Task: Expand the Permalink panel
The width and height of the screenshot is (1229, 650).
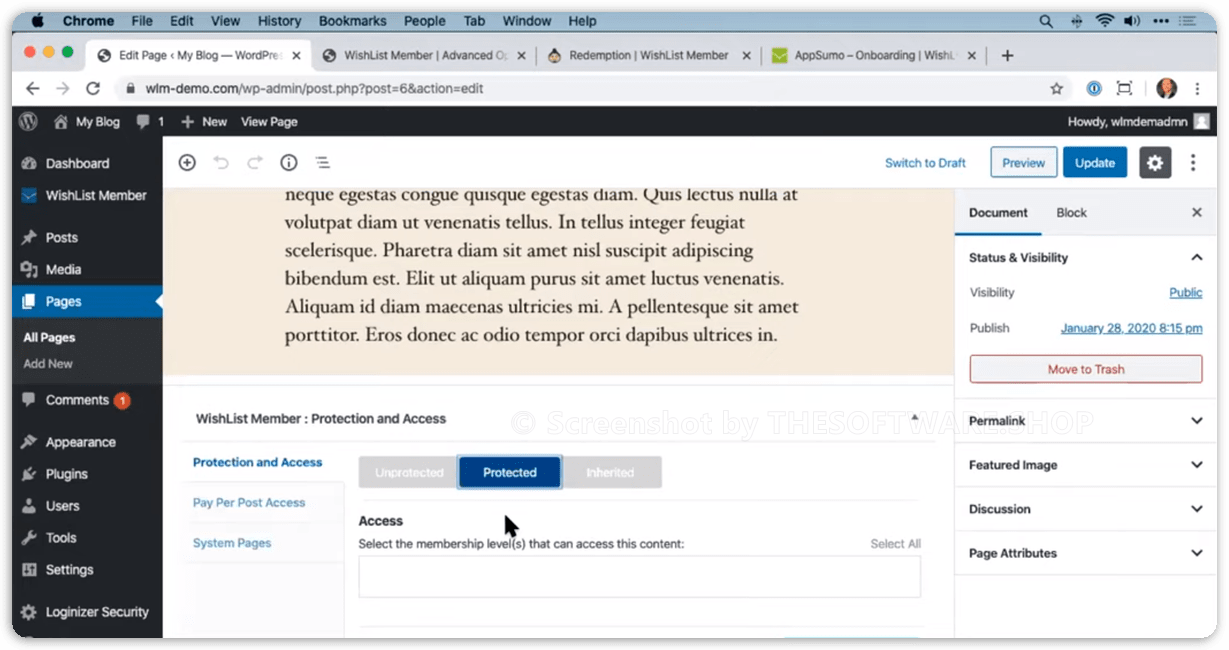Action: [x=1085, y=421]
